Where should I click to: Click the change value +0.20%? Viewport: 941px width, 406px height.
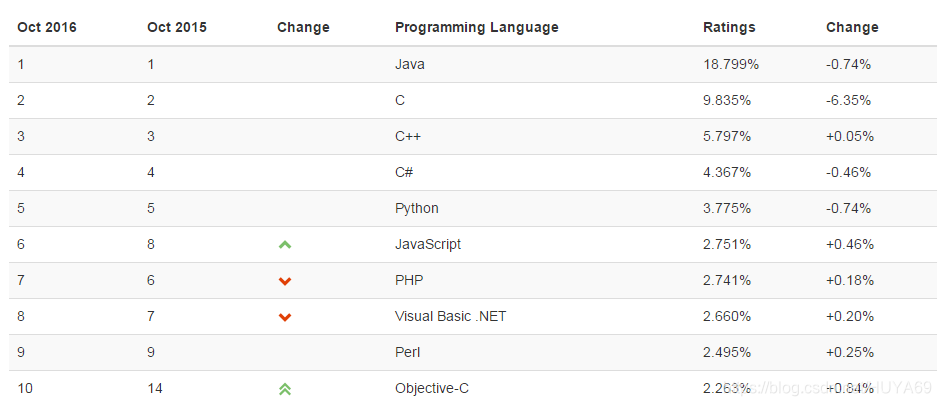click(x=850, y=316)
